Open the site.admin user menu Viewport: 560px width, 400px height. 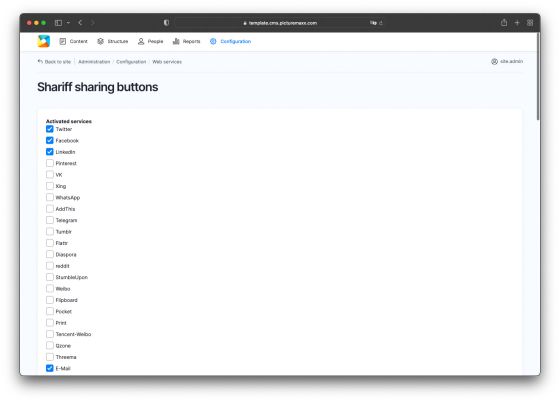[507, 61]
